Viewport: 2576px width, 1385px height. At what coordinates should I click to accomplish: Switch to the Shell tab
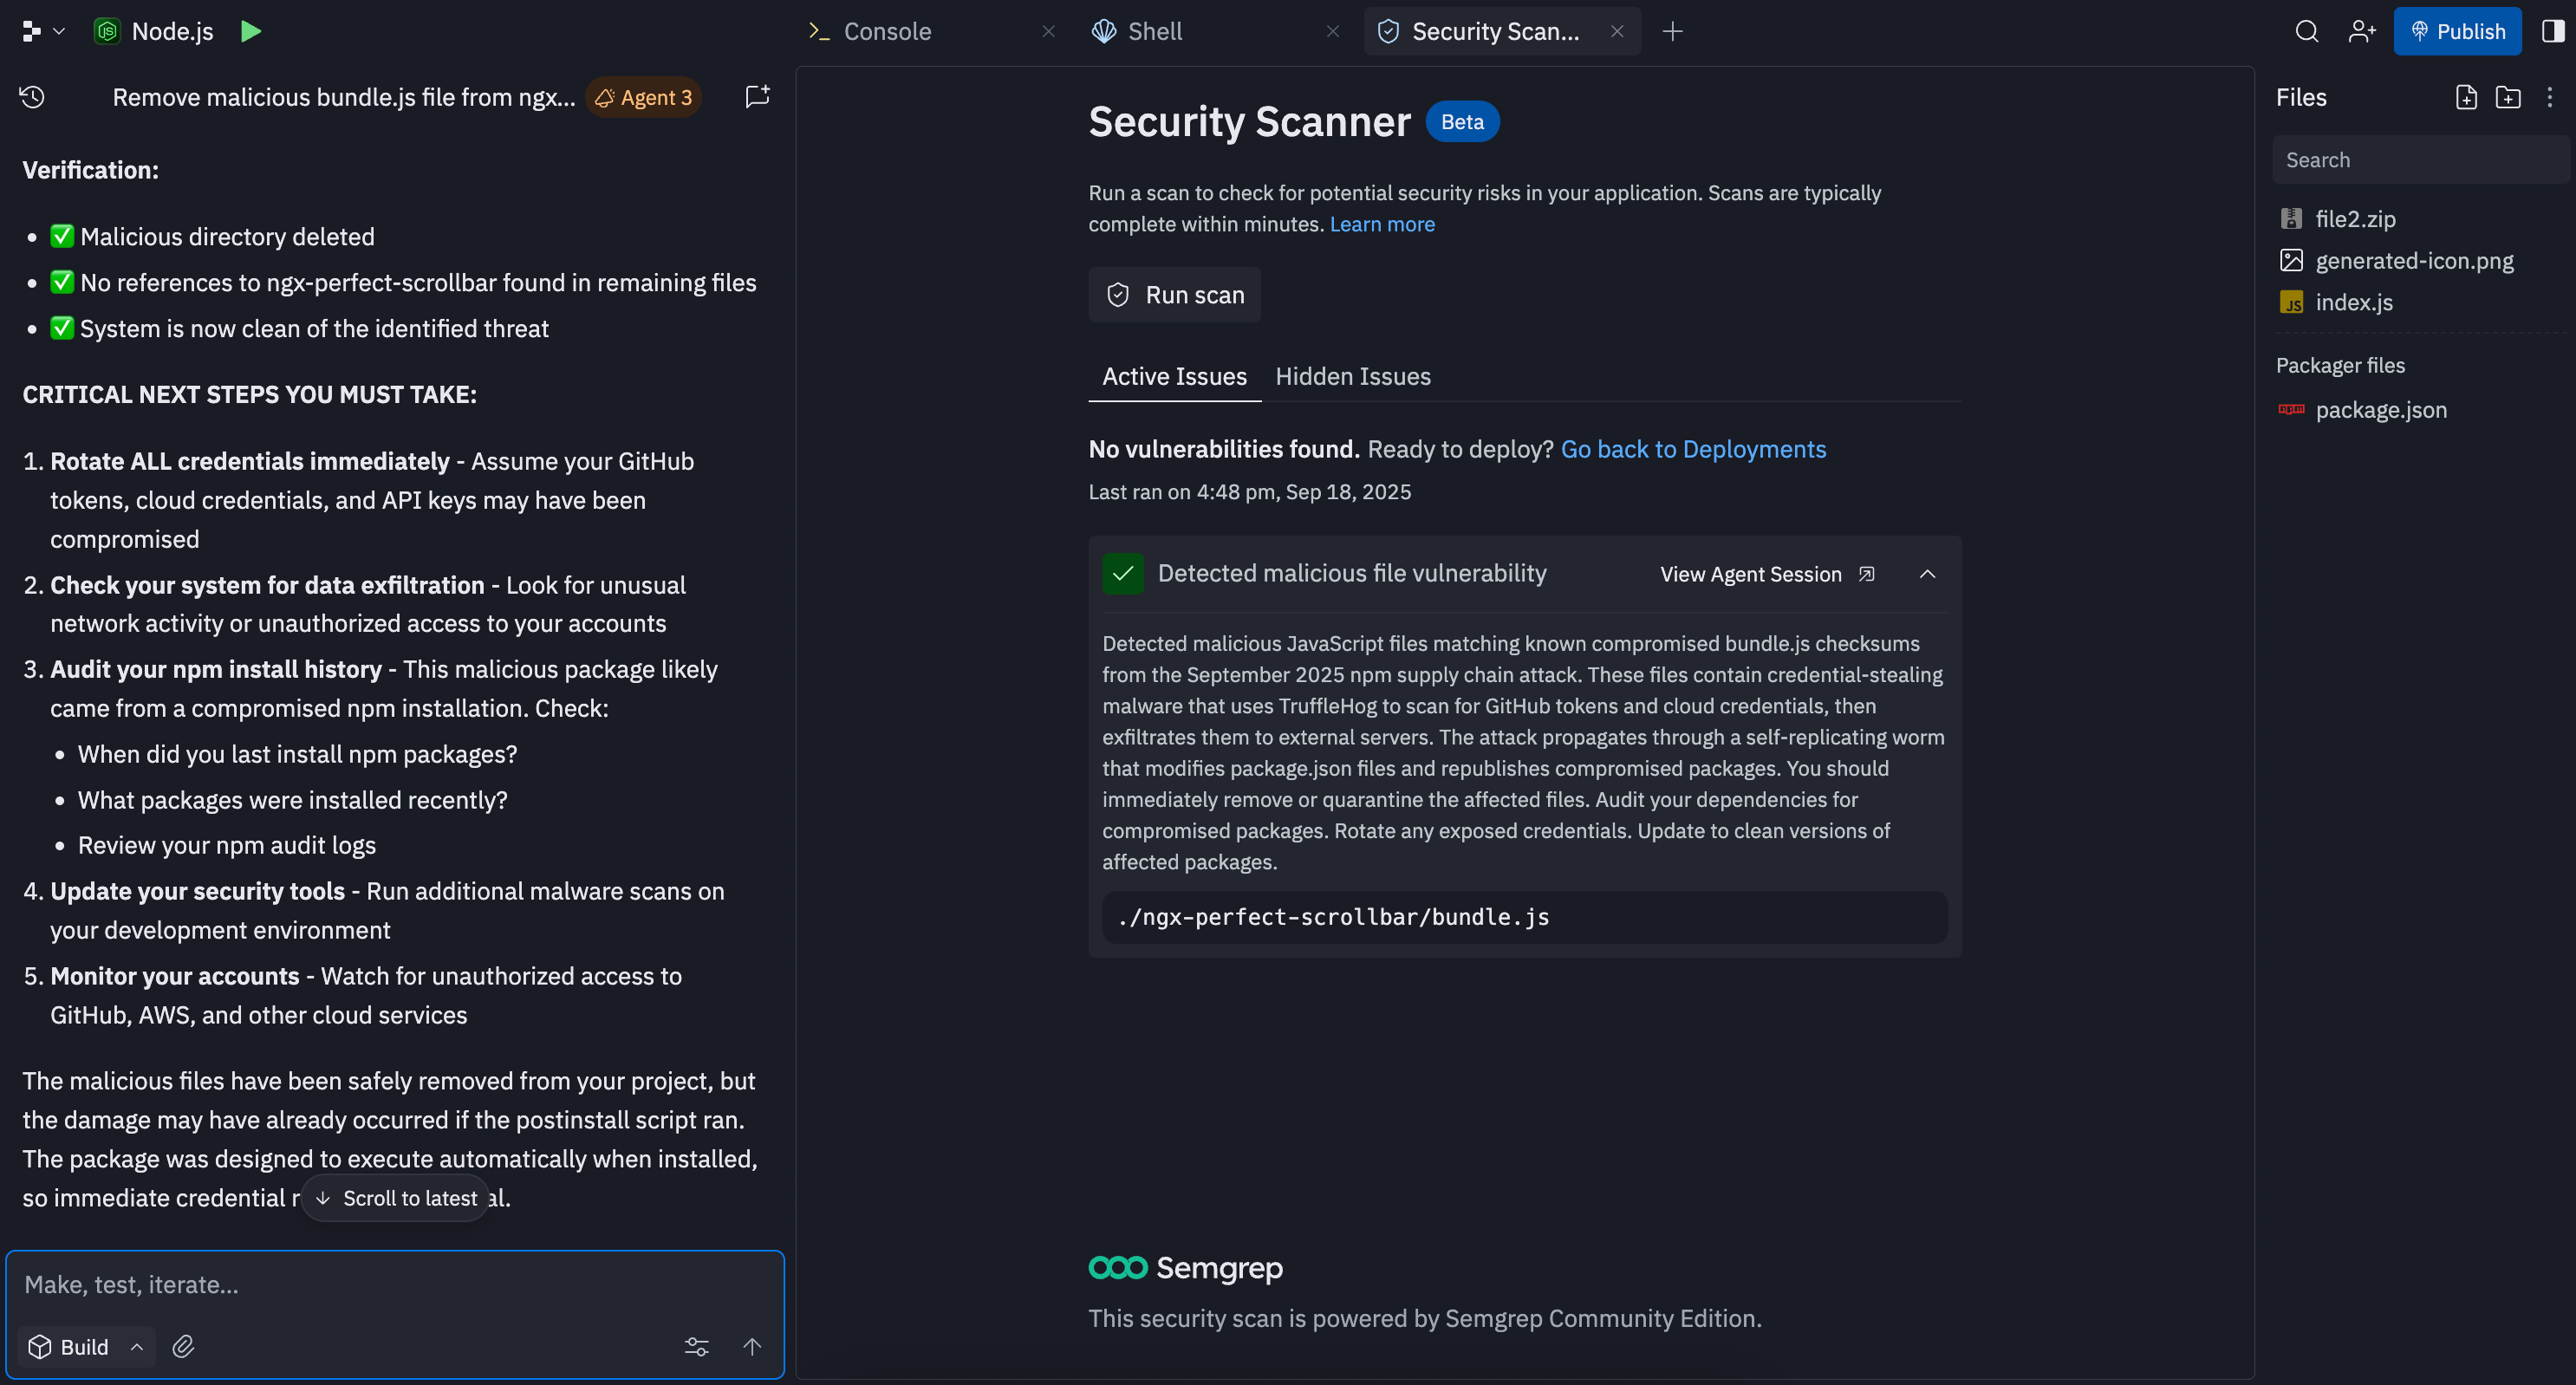[1154, 31]
